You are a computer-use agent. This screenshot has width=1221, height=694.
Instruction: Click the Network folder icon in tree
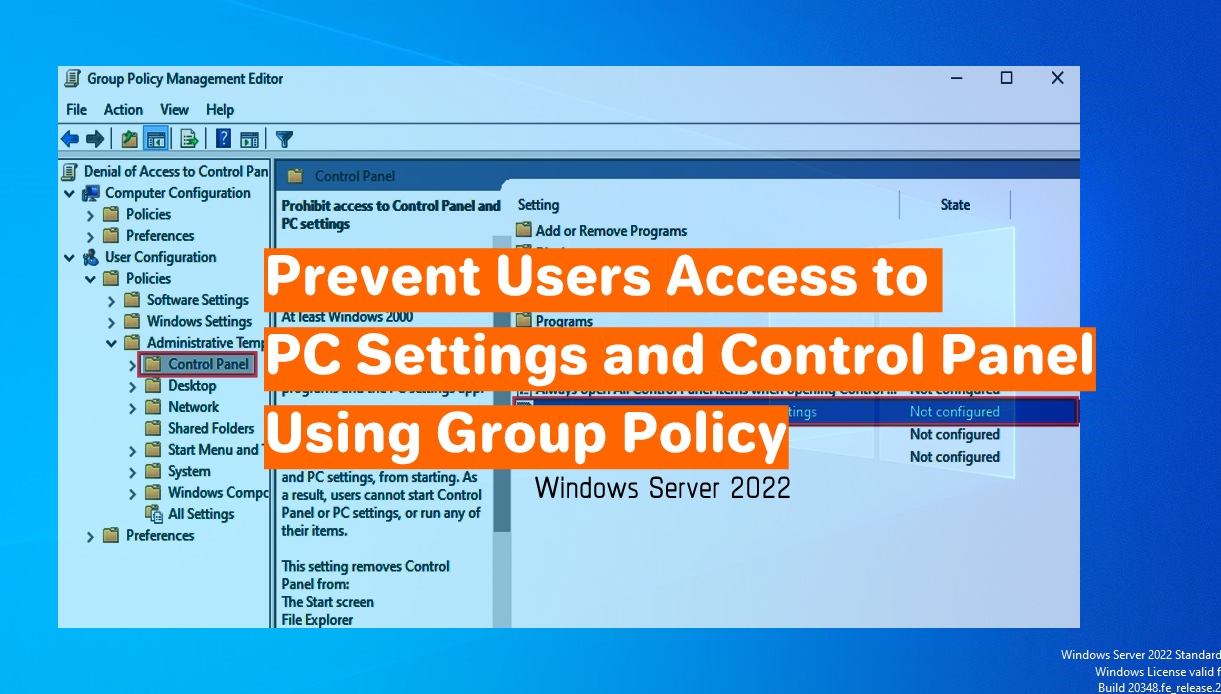click(x=153, y=406)
